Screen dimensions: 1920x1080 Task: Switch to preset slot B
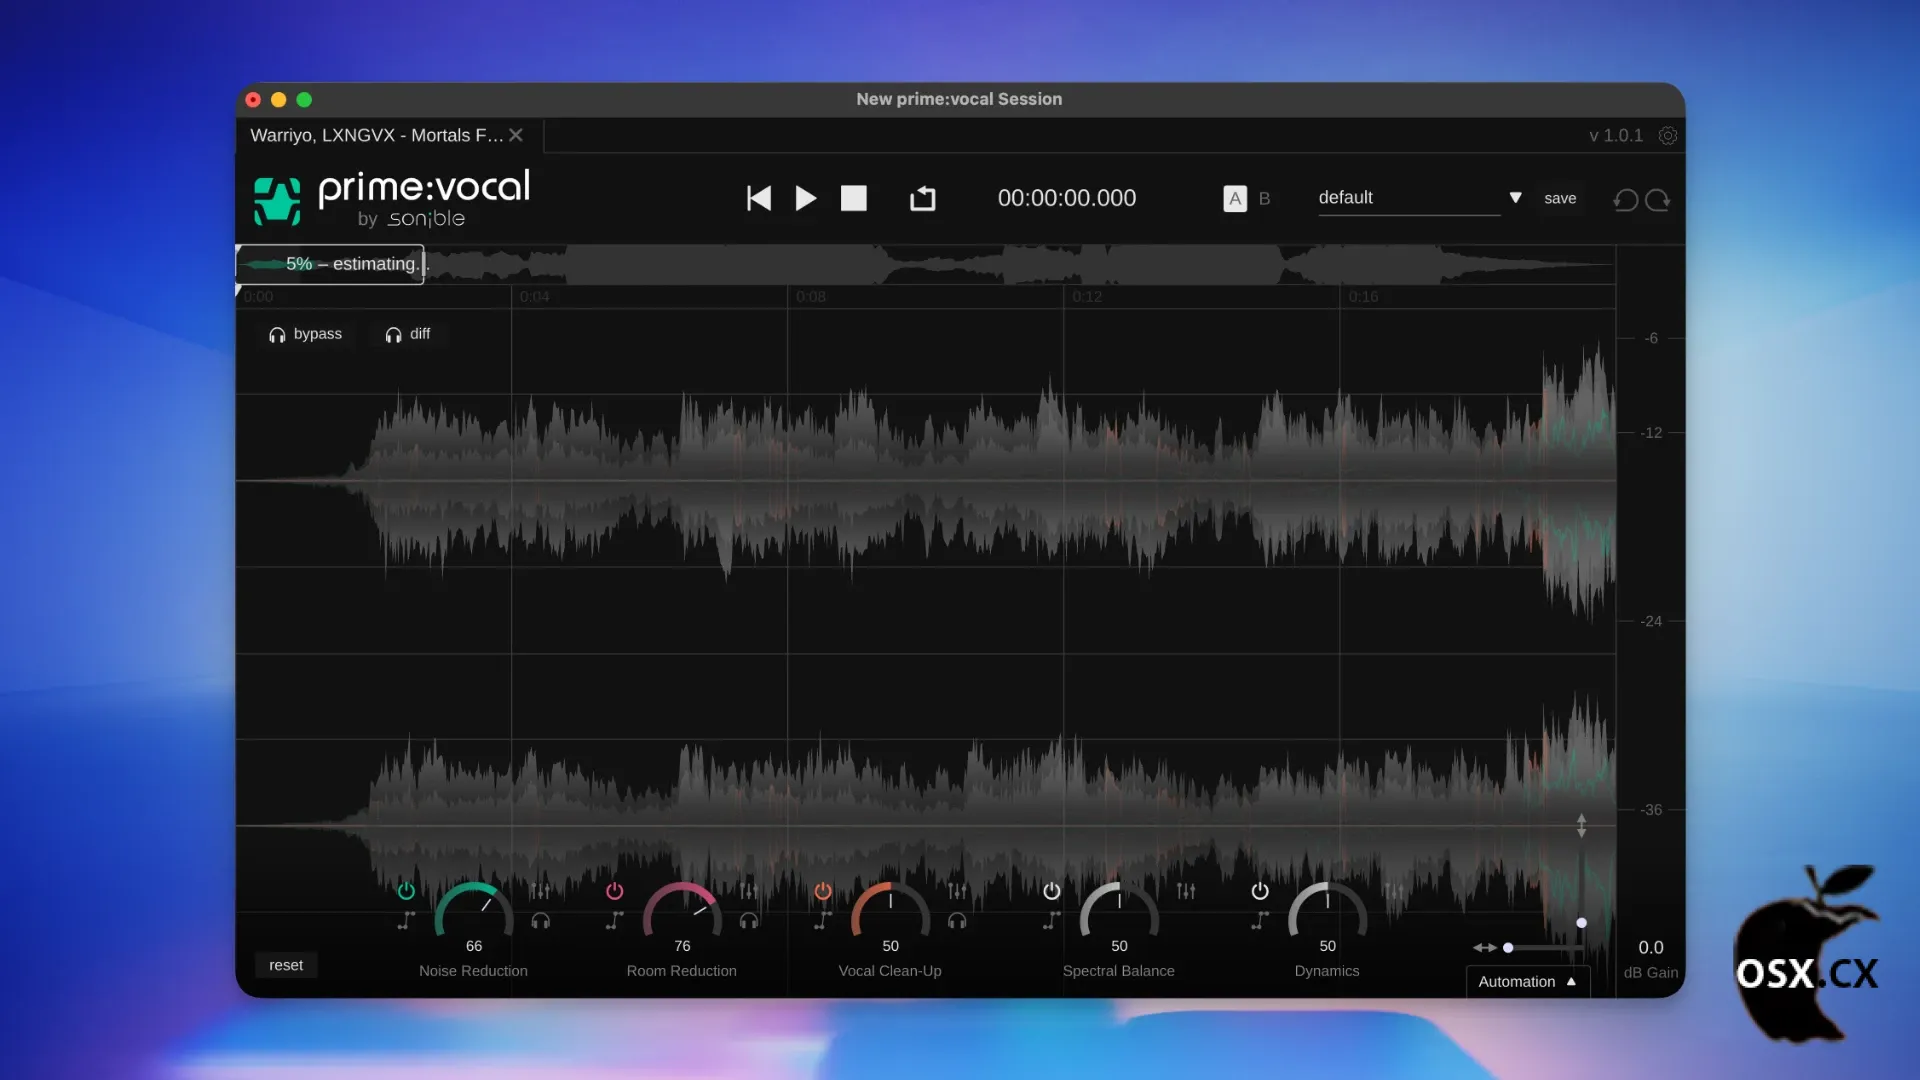click(x=1264, y=198)
